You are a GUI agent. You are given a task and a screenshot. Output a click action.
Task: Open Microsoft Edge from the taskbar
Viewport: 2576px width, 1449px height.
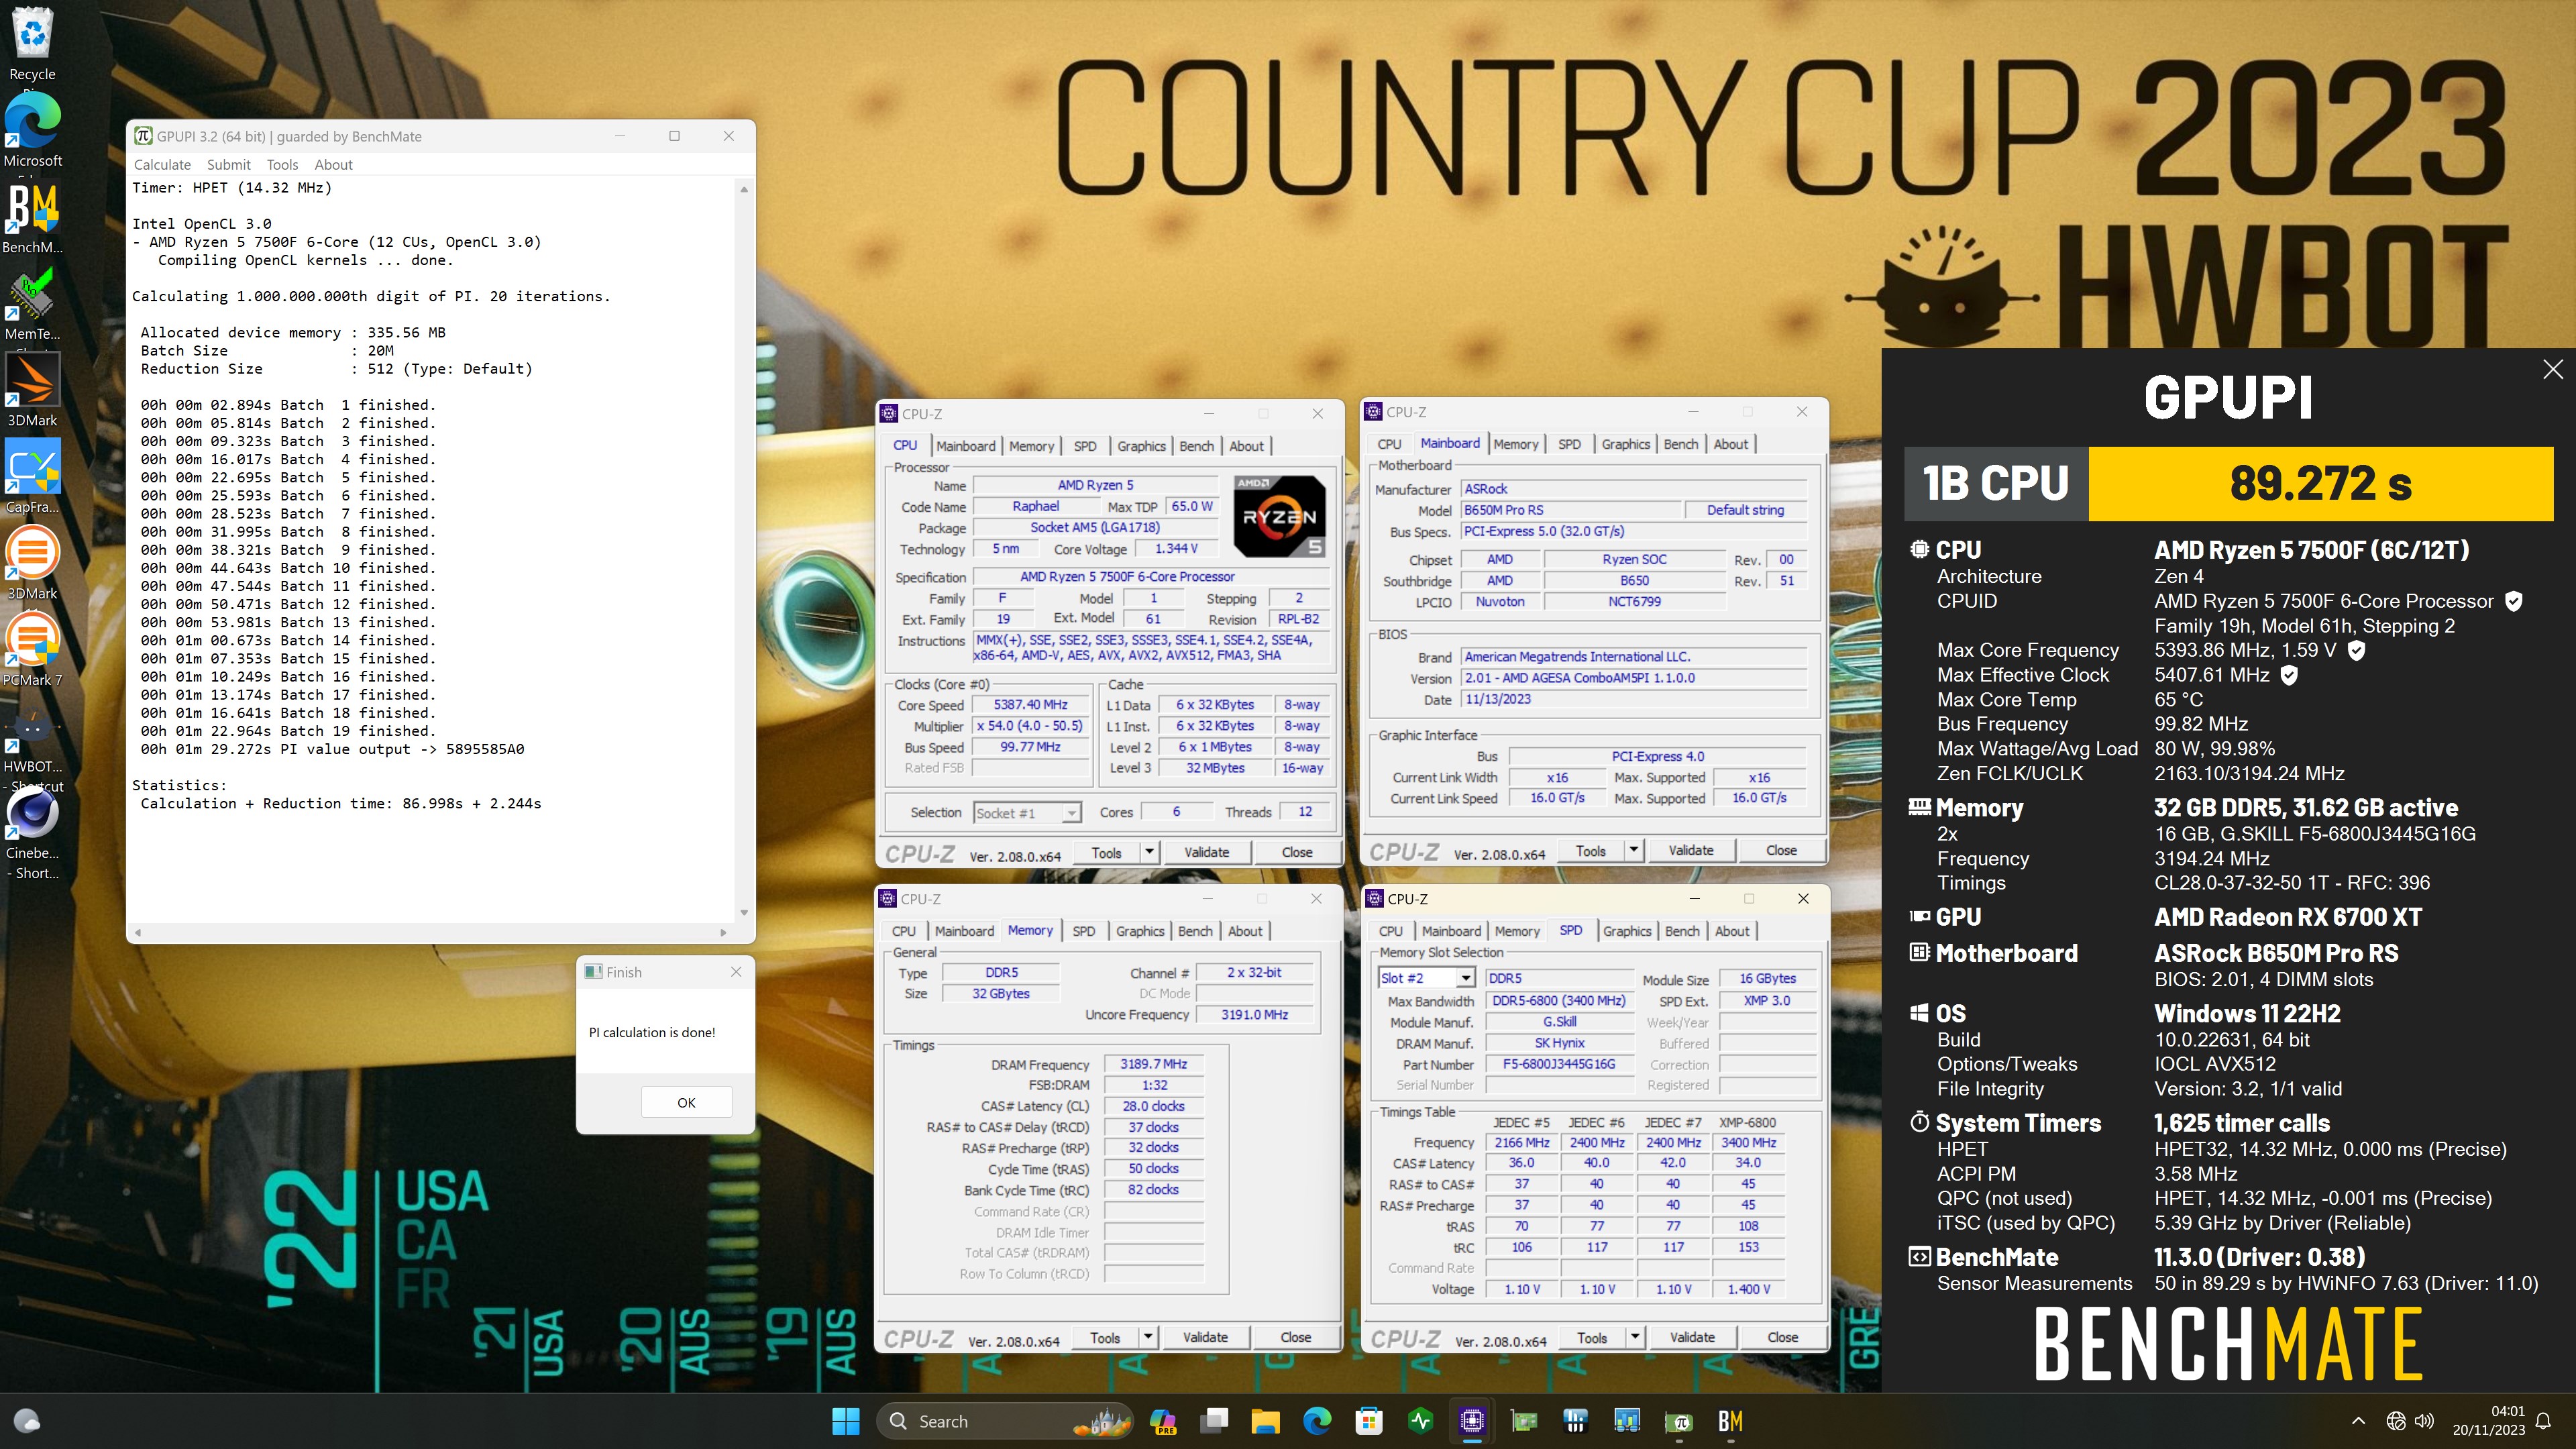click(1317, 1421)
